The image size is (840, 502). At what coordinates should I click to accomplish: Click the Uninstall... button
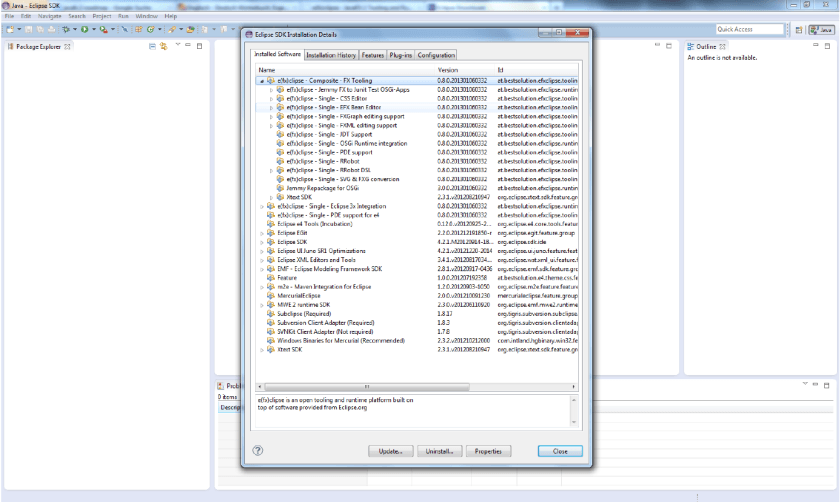(439, 451)
